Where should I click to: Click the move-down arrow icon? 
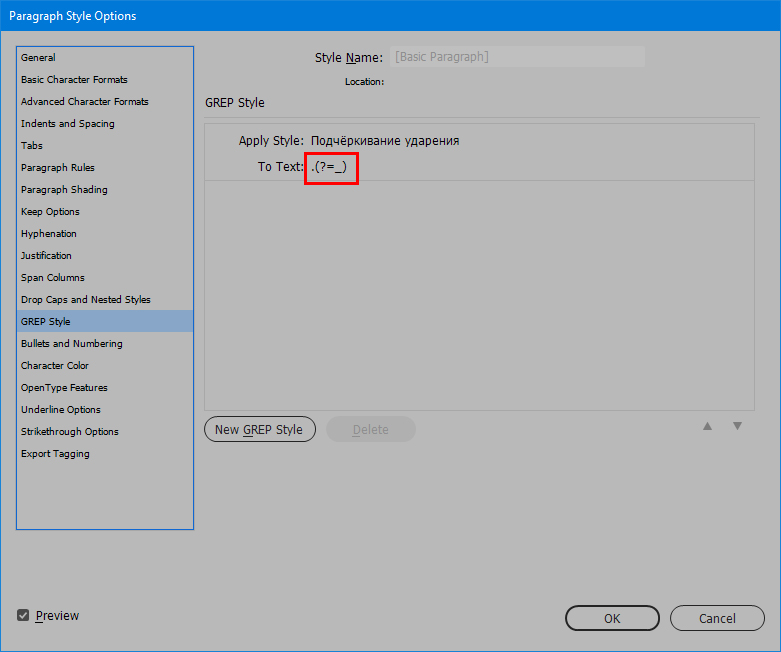737,426
